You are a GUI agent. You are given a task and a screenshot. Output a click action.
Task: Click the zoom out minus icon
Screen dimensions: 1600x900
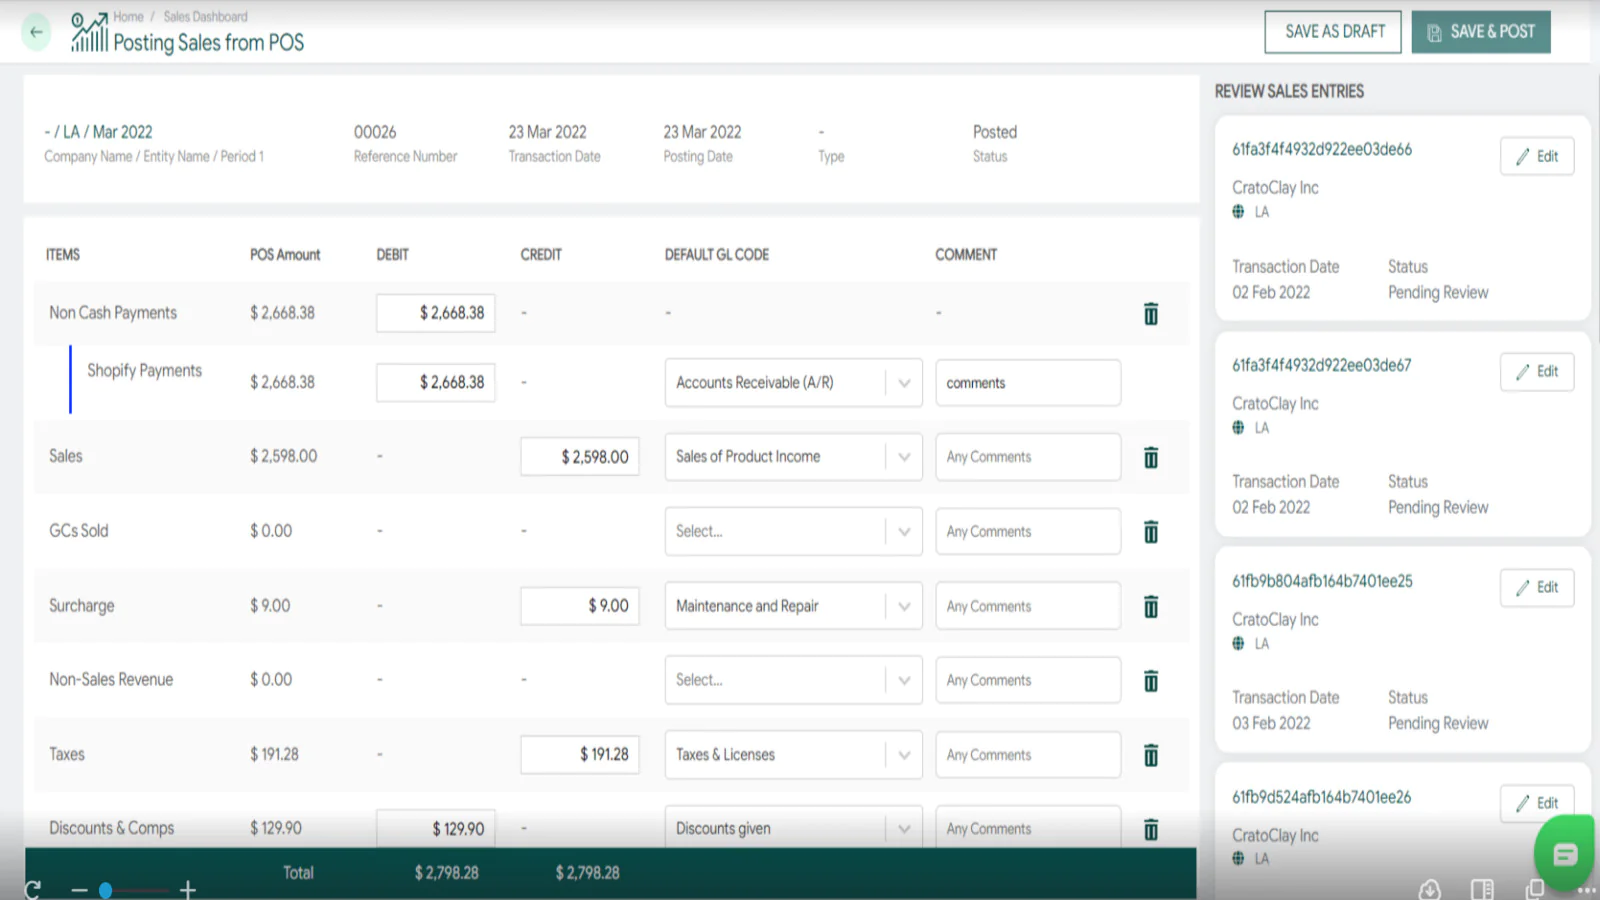[x=80, y=889]
